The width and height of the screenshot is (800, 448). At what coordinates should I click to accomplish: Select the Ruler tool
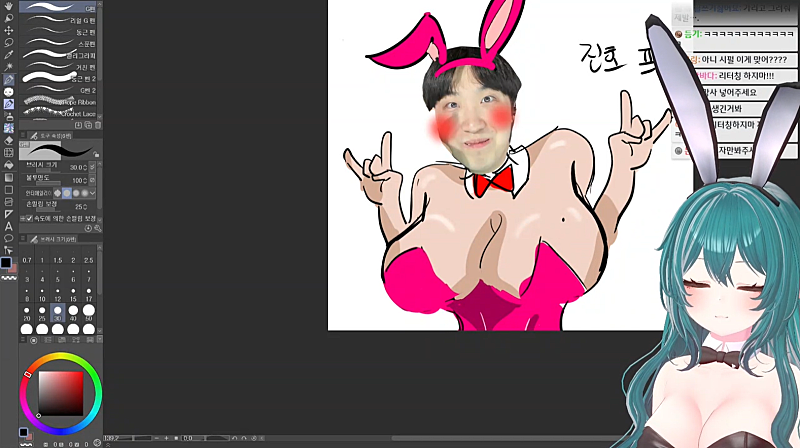point(9,214)
